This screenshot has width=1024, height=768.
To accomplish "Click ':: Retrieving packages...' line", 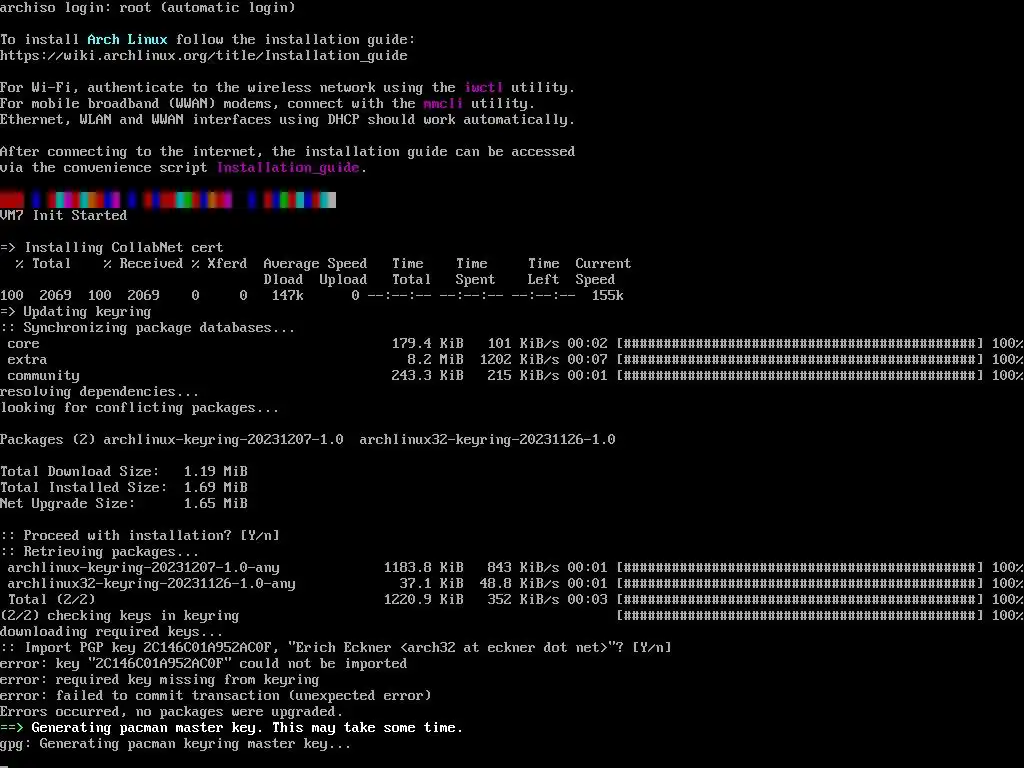I will point(100,551).
